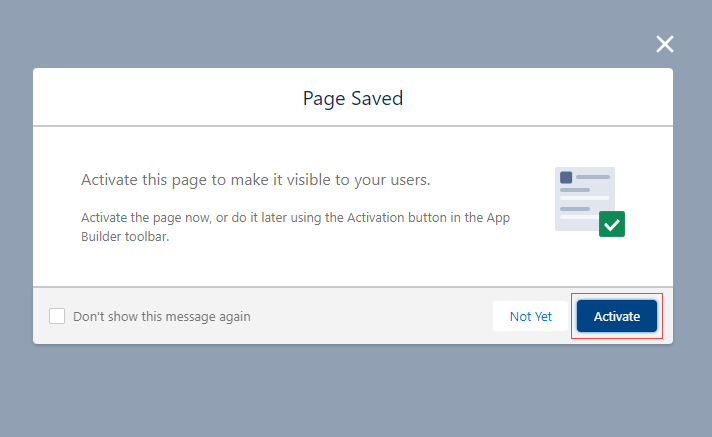Click the "Don't show this message again" label
Viewport: 712px width, 437px height.
[162, 316]
